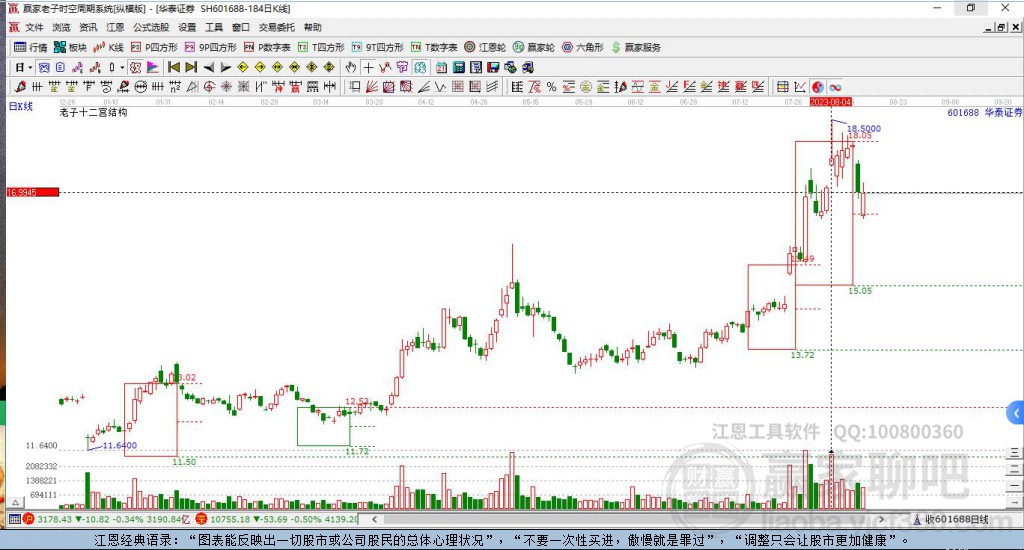The image size is (1024, 550).
Task: Click the truck icon in toolbar
Action: (528, 67)
